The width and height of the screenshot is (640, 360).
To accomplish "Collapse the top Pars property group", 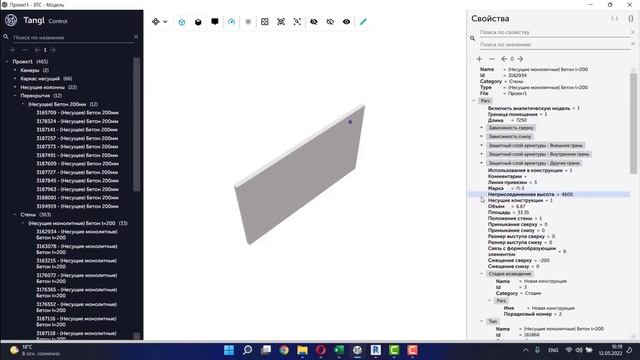I will click(x=474, y=100).
